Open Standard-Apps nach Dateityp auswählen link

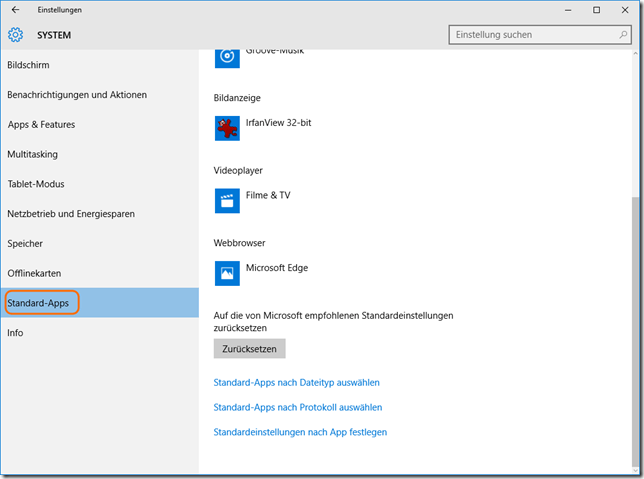[297, 382]
